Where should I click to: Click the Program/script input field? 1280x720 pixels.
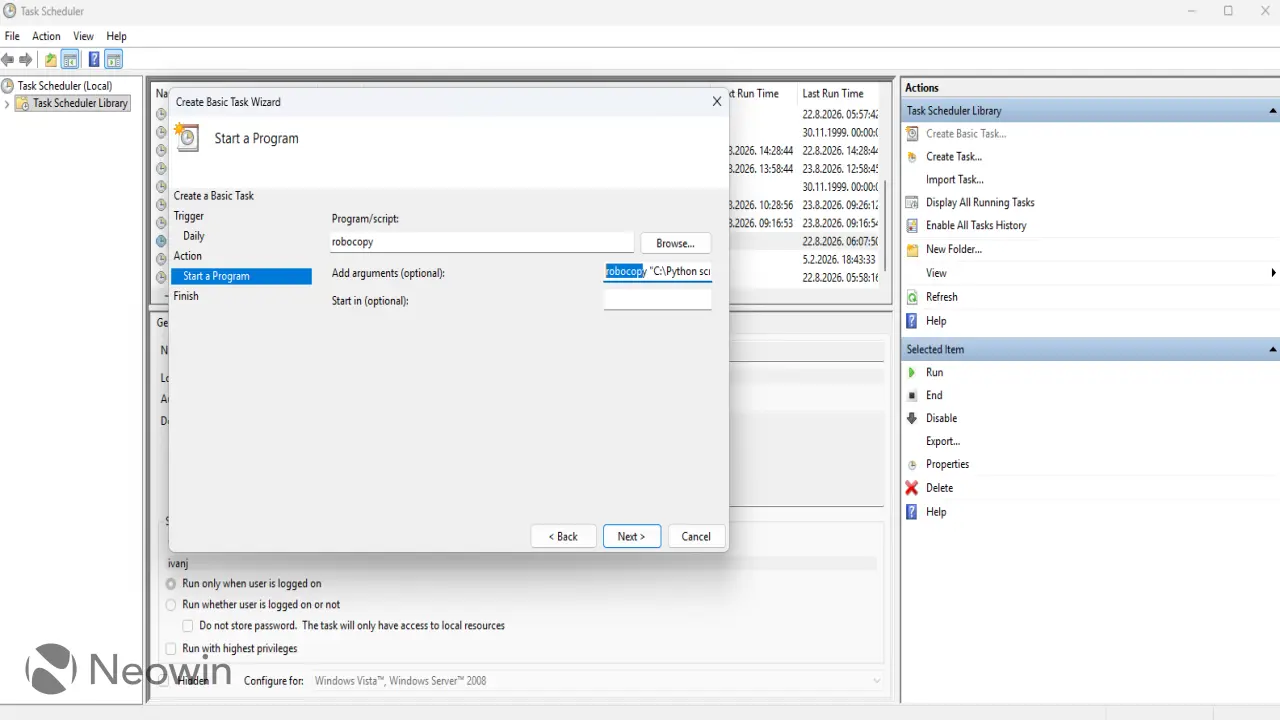tap(482, 242)
